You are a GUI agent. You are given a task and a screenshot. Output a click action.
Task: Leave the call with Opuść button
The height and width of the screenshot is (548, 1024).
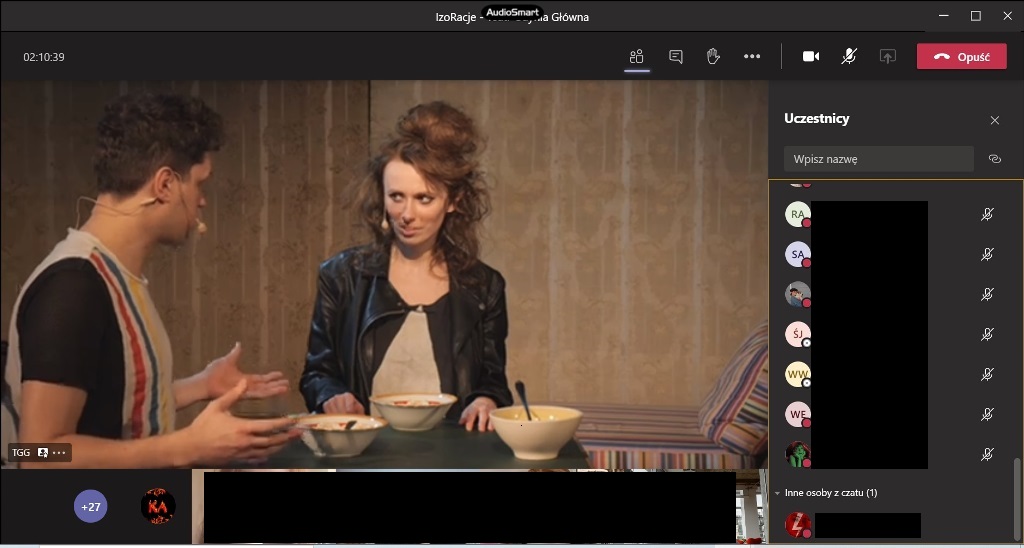[961, 57]
